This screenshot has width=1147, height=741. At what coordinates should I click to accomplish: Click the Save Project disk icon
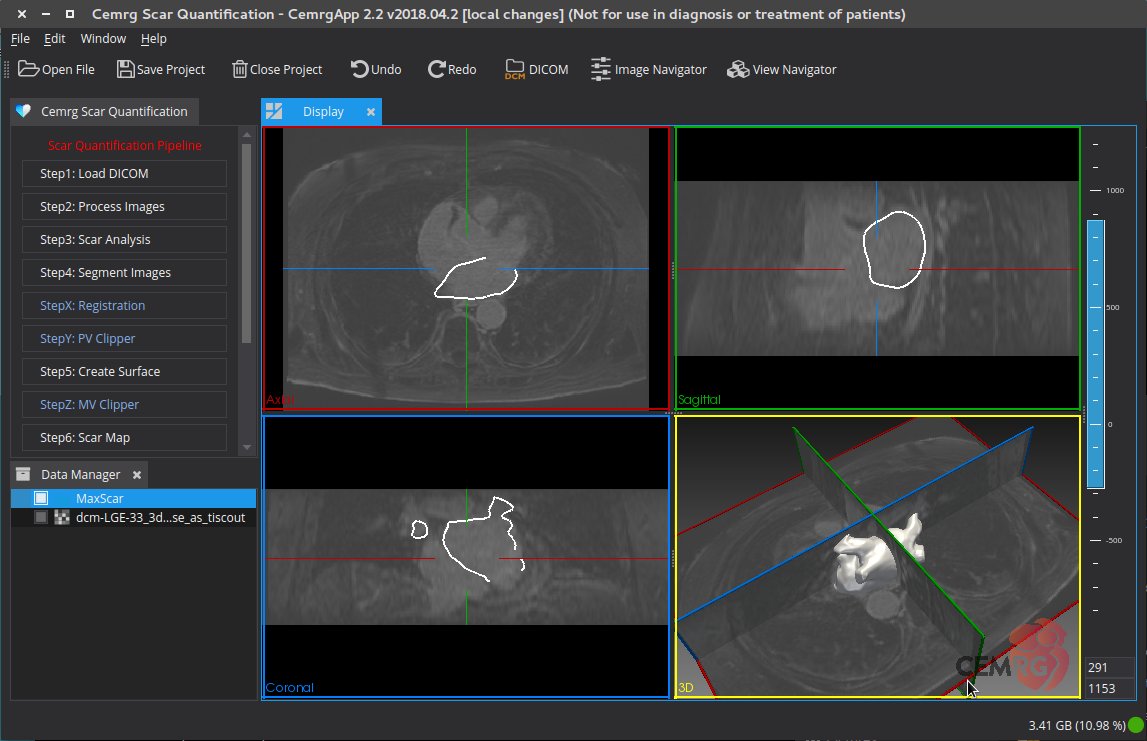pos(125,69)
